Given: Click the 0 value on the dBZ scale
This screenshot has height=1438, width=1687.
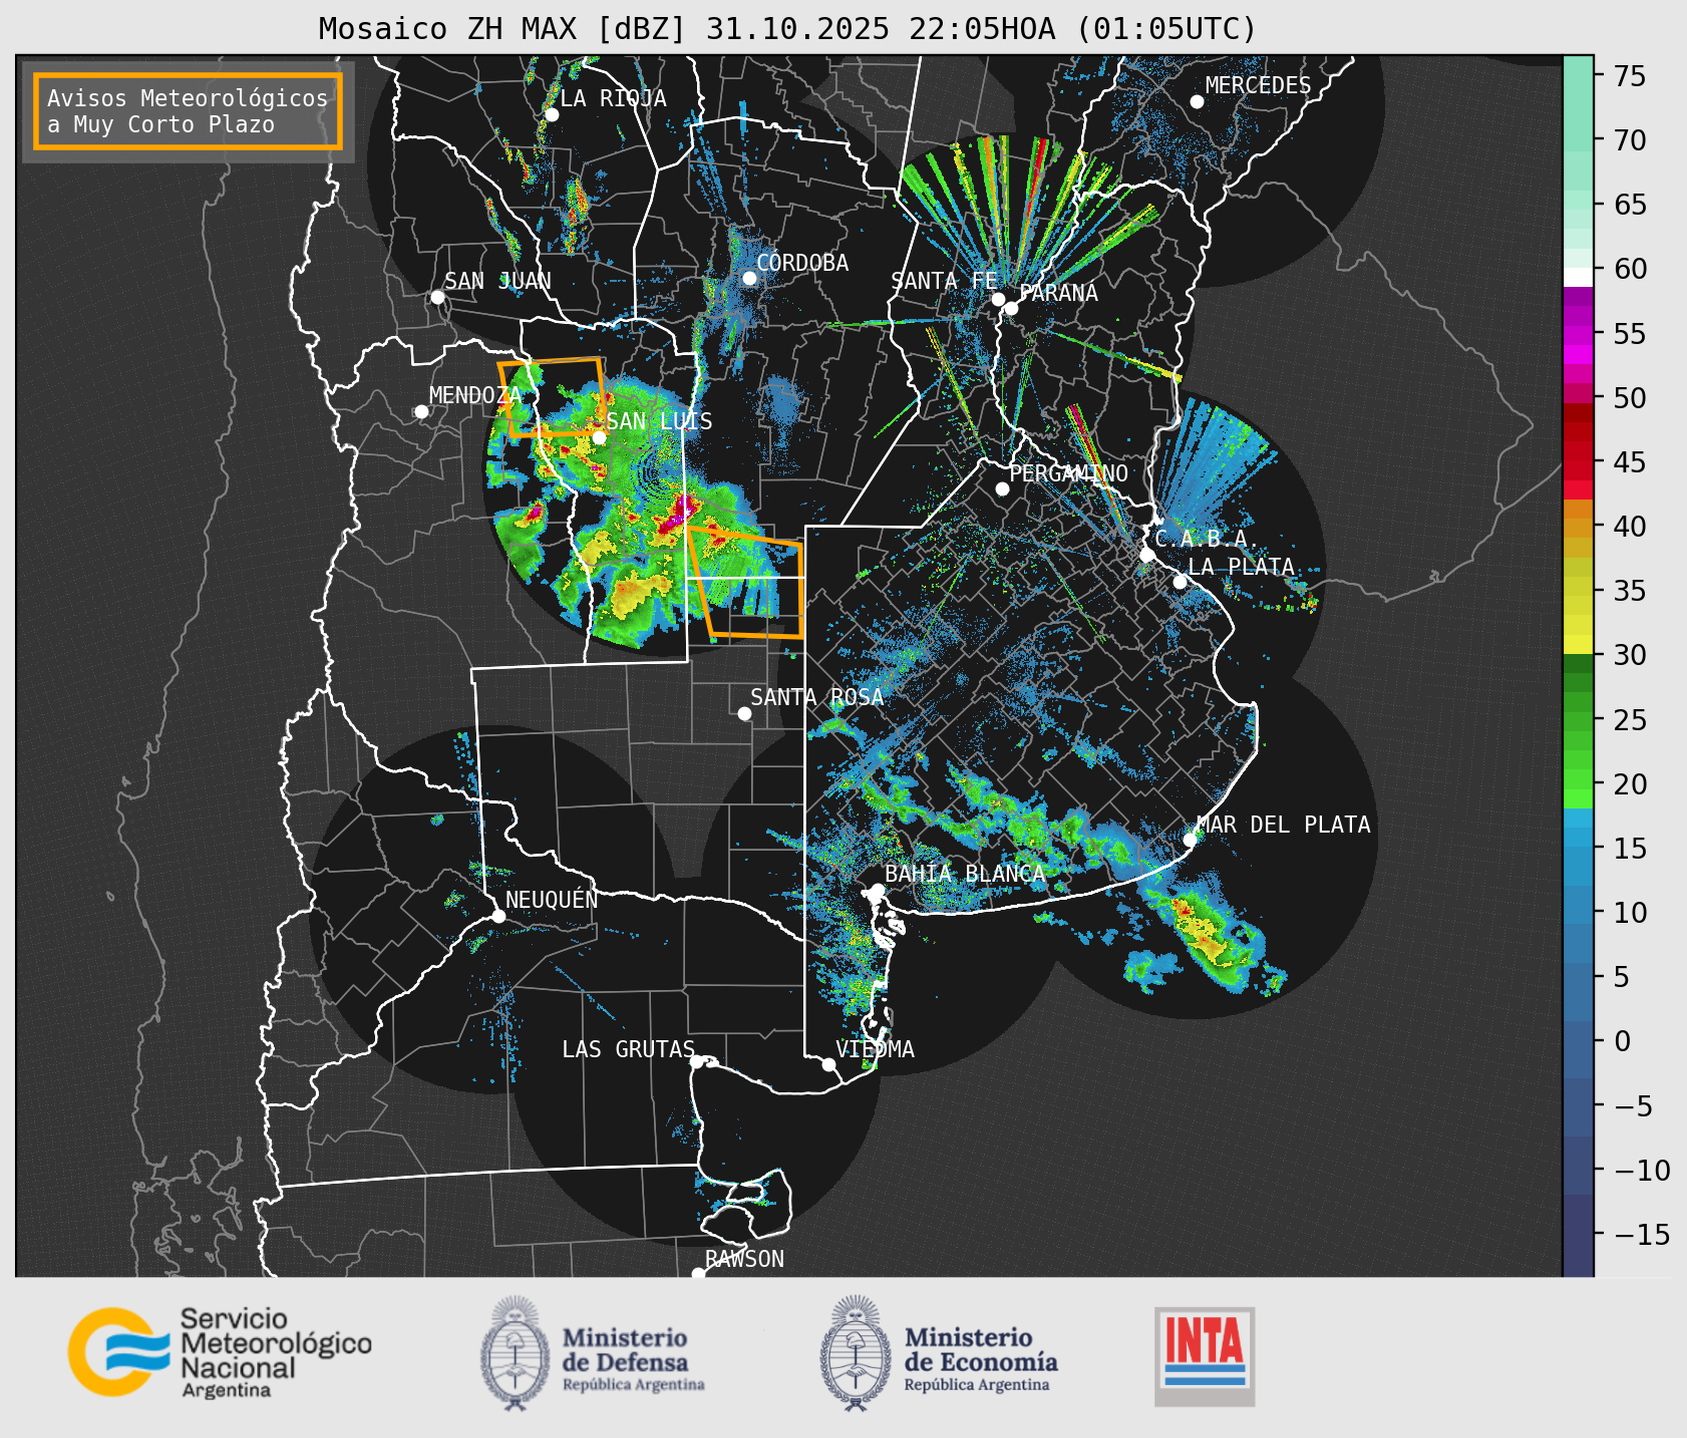Looking at the screenshot, I should [x=1622, y=1041].
